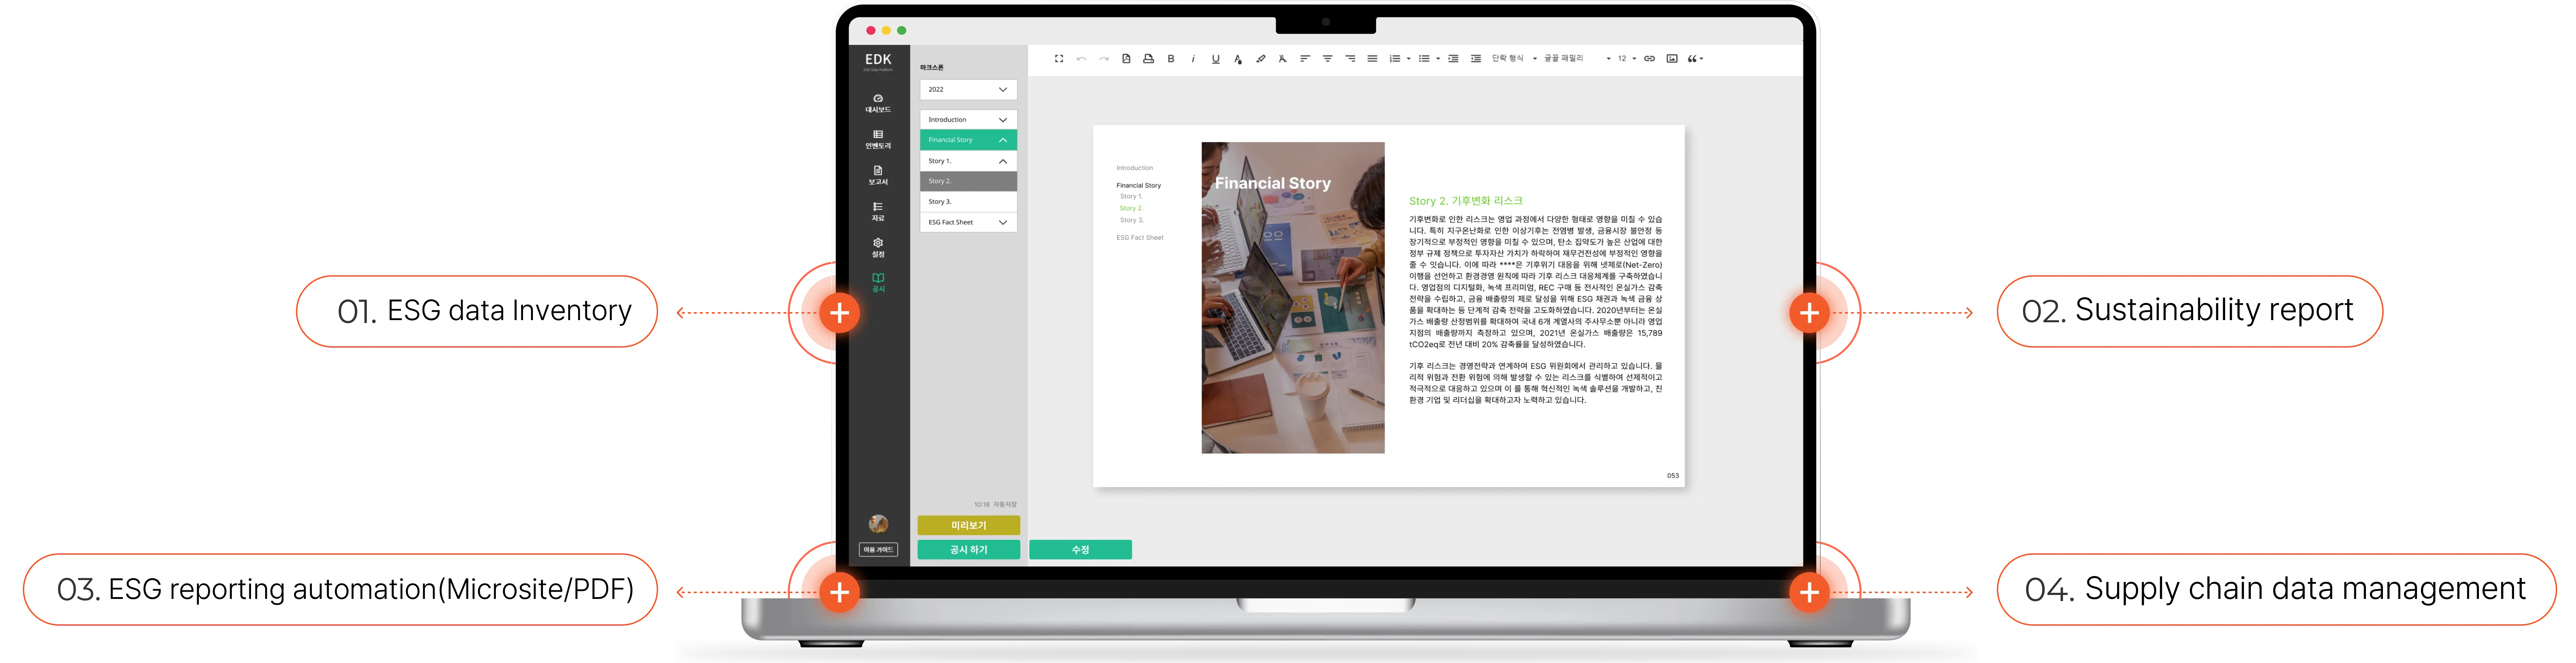Jump to Story 3. in page outline
The width and height of the screenshot is (2576, 663).
1131,220
